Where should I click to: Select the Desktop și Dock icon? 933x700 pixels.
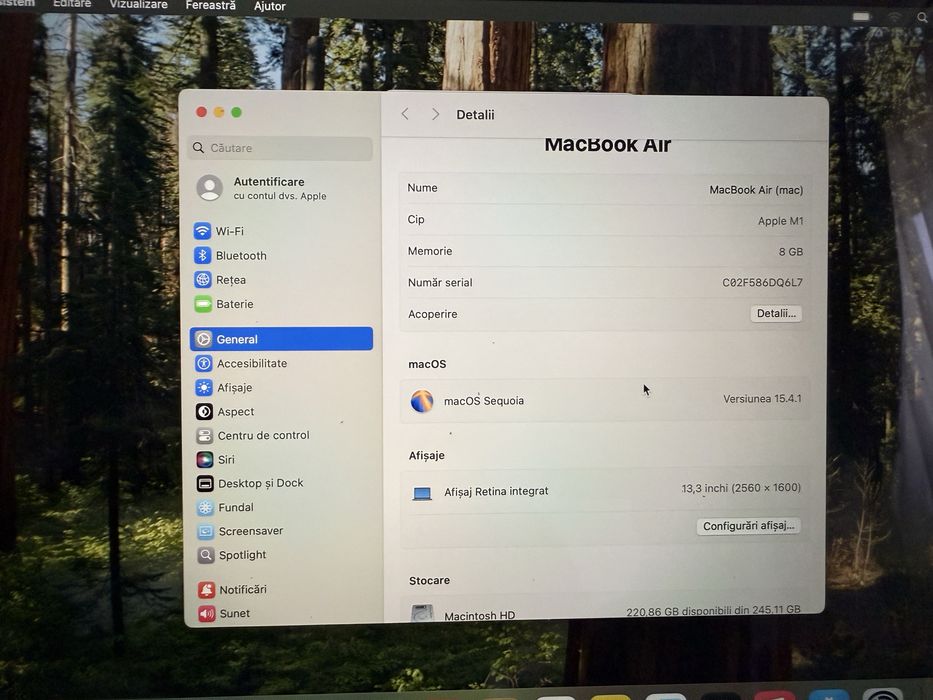[x=205, y=483]
